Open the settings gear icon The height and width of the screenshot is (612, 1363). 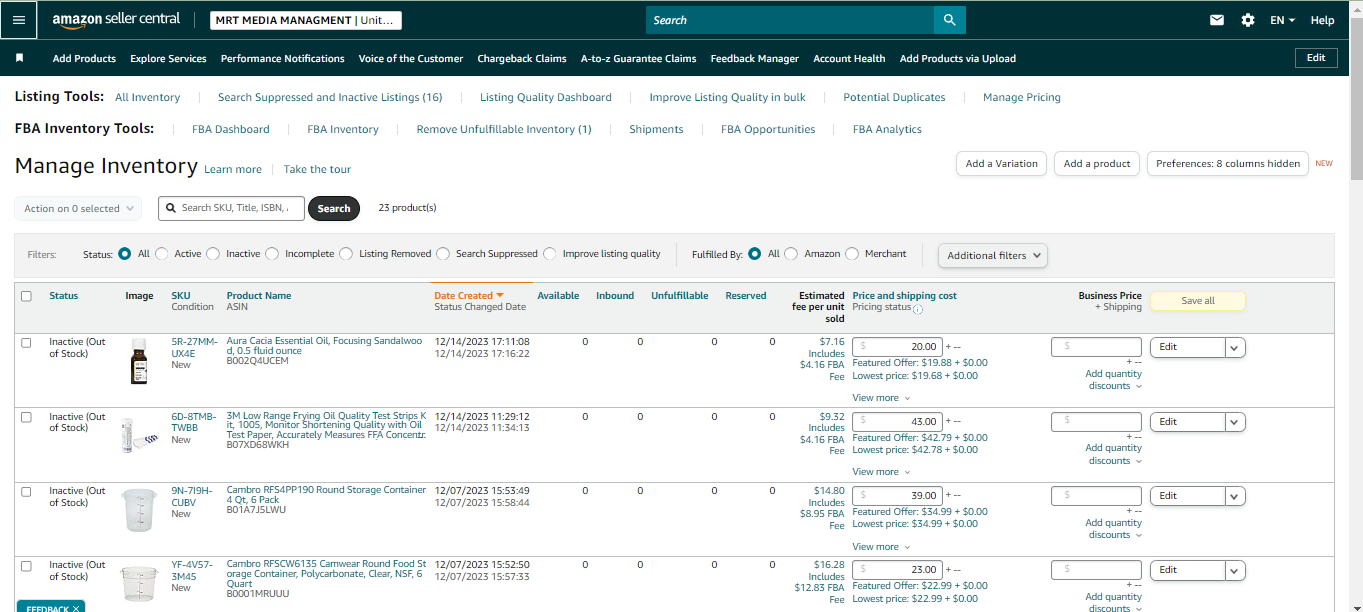click(x=1247, y=20)
